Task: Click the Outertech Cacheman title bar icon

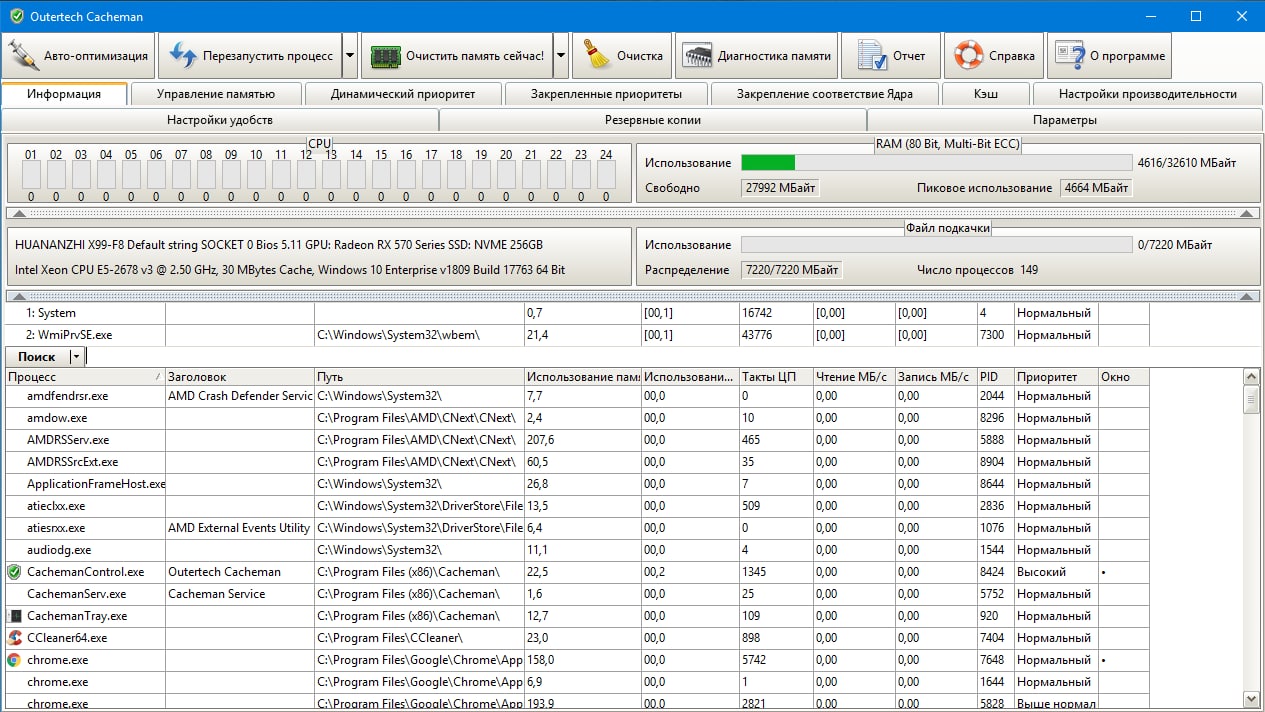Action: (x=17, y=16)
